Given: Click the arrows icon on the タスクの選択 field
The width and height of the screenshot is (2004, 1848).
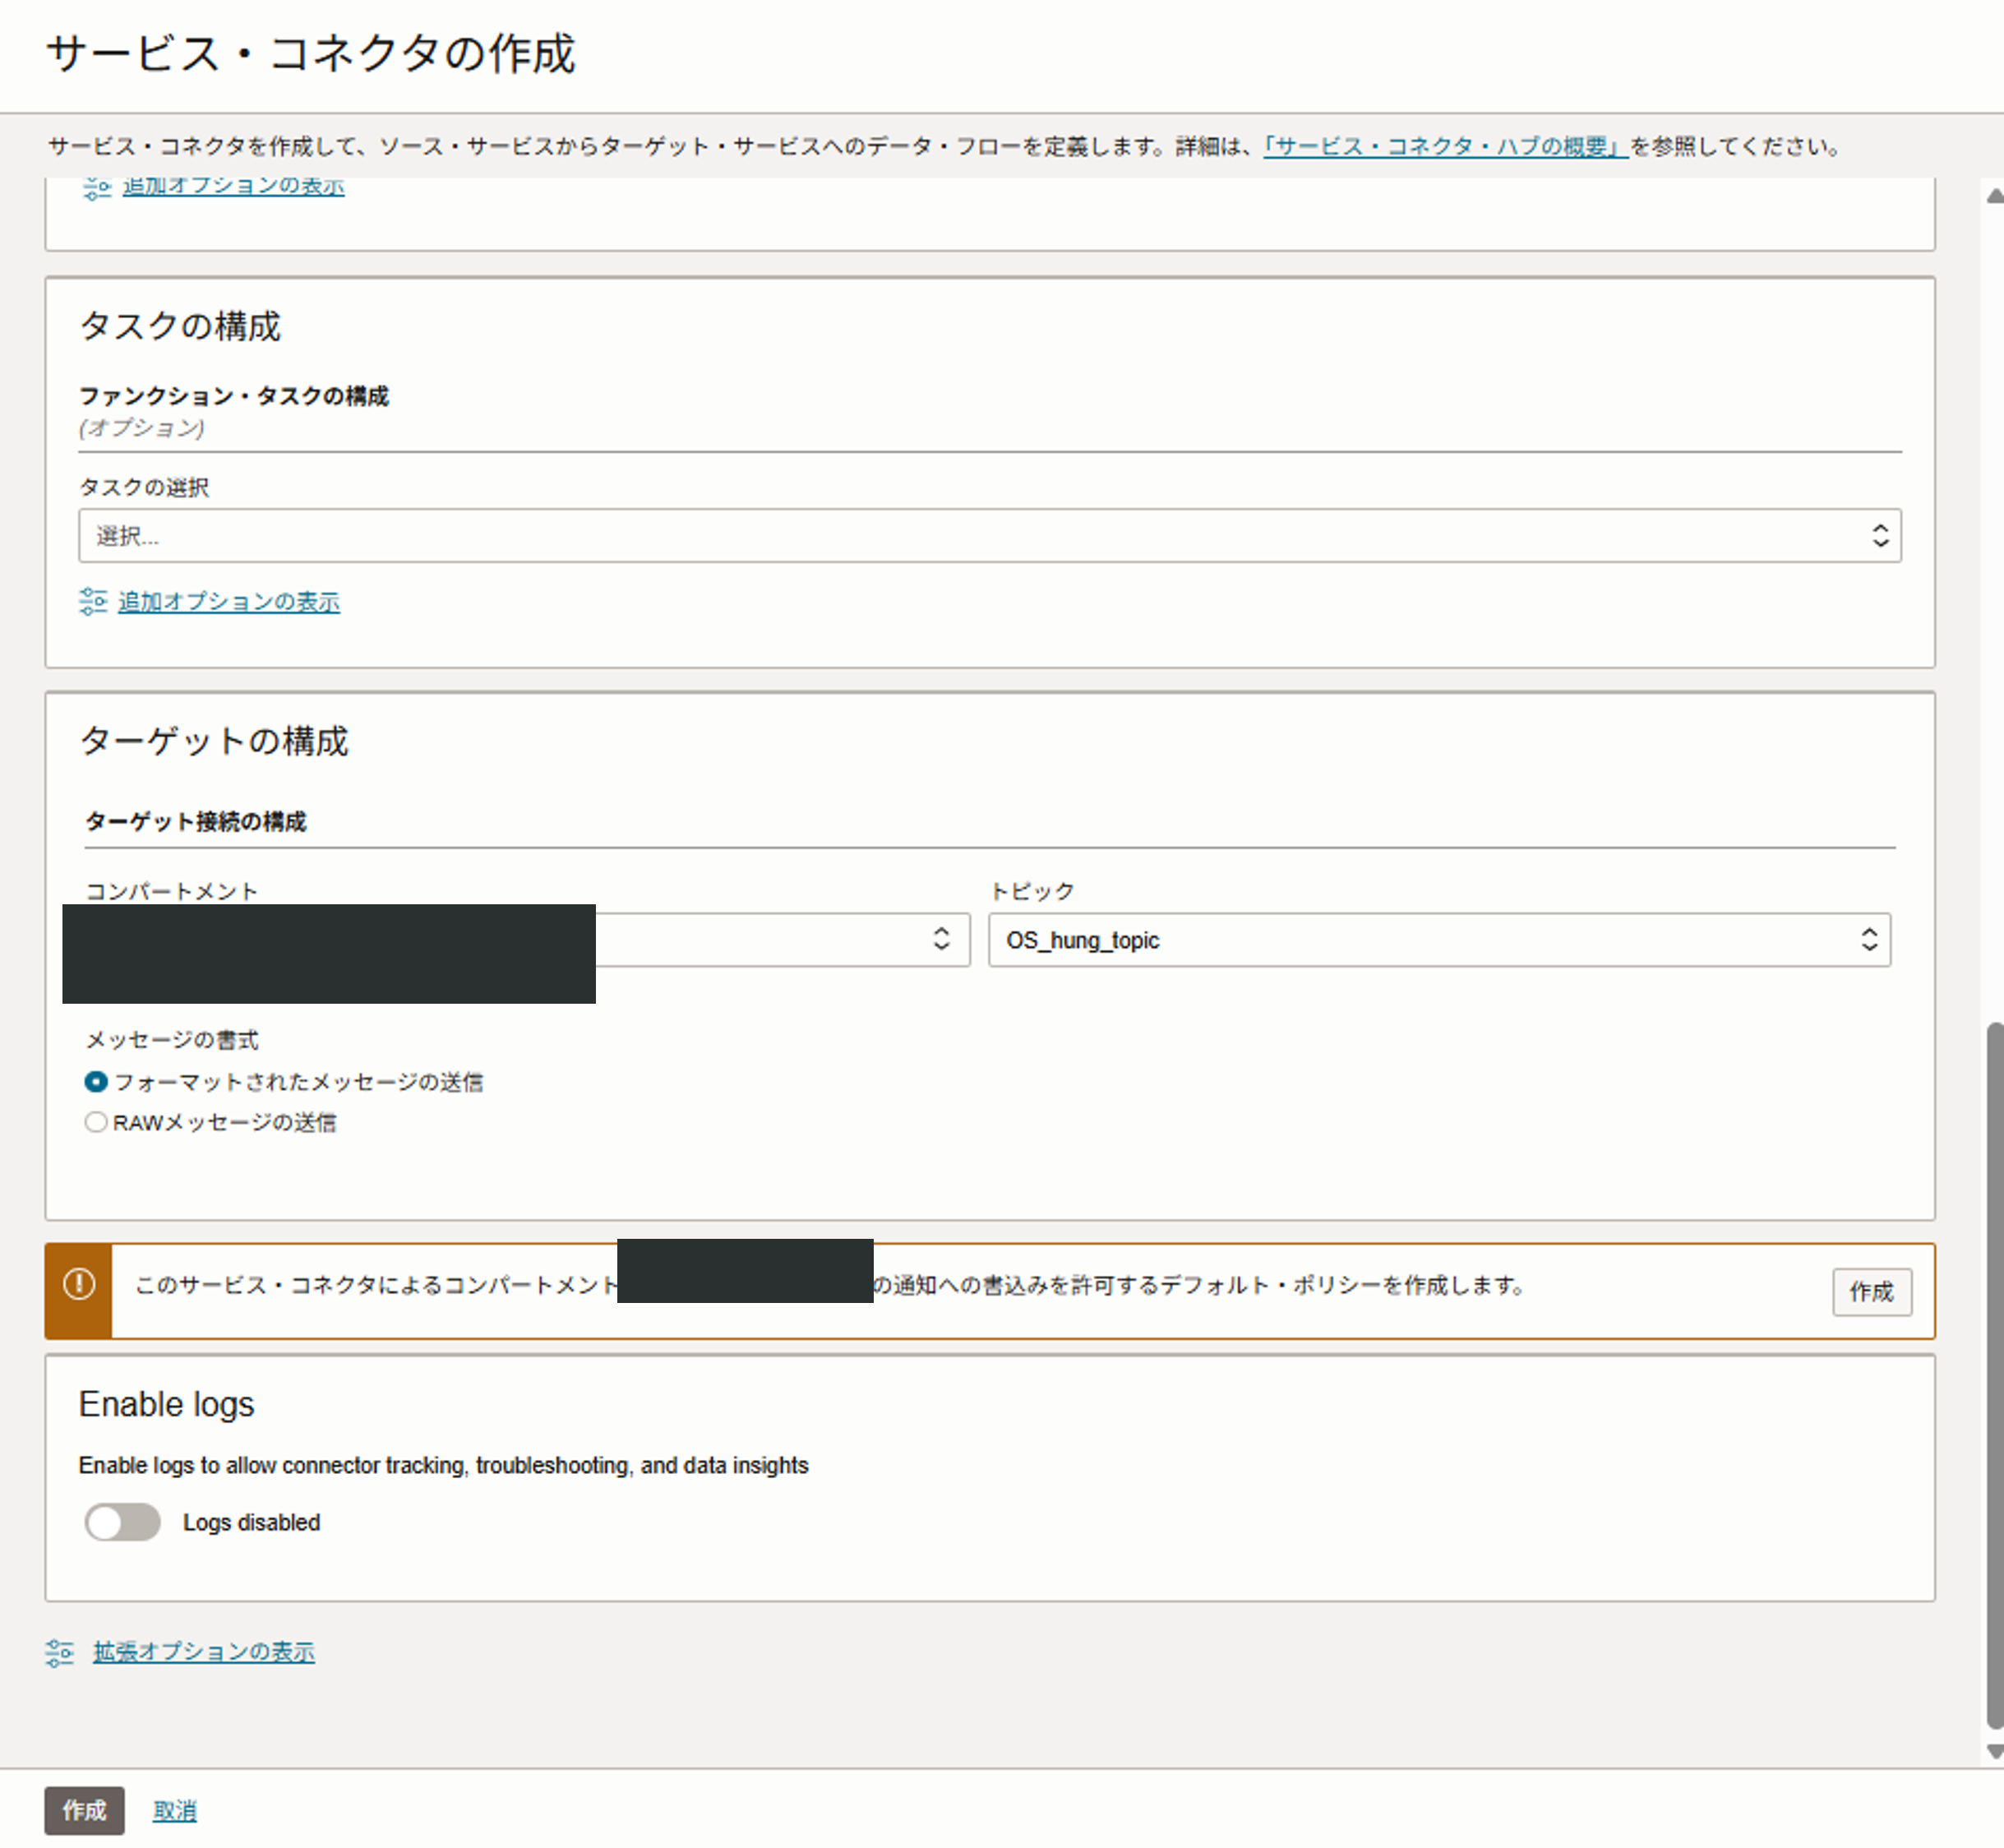Looking at the screenshot, I should (1880, 535).
